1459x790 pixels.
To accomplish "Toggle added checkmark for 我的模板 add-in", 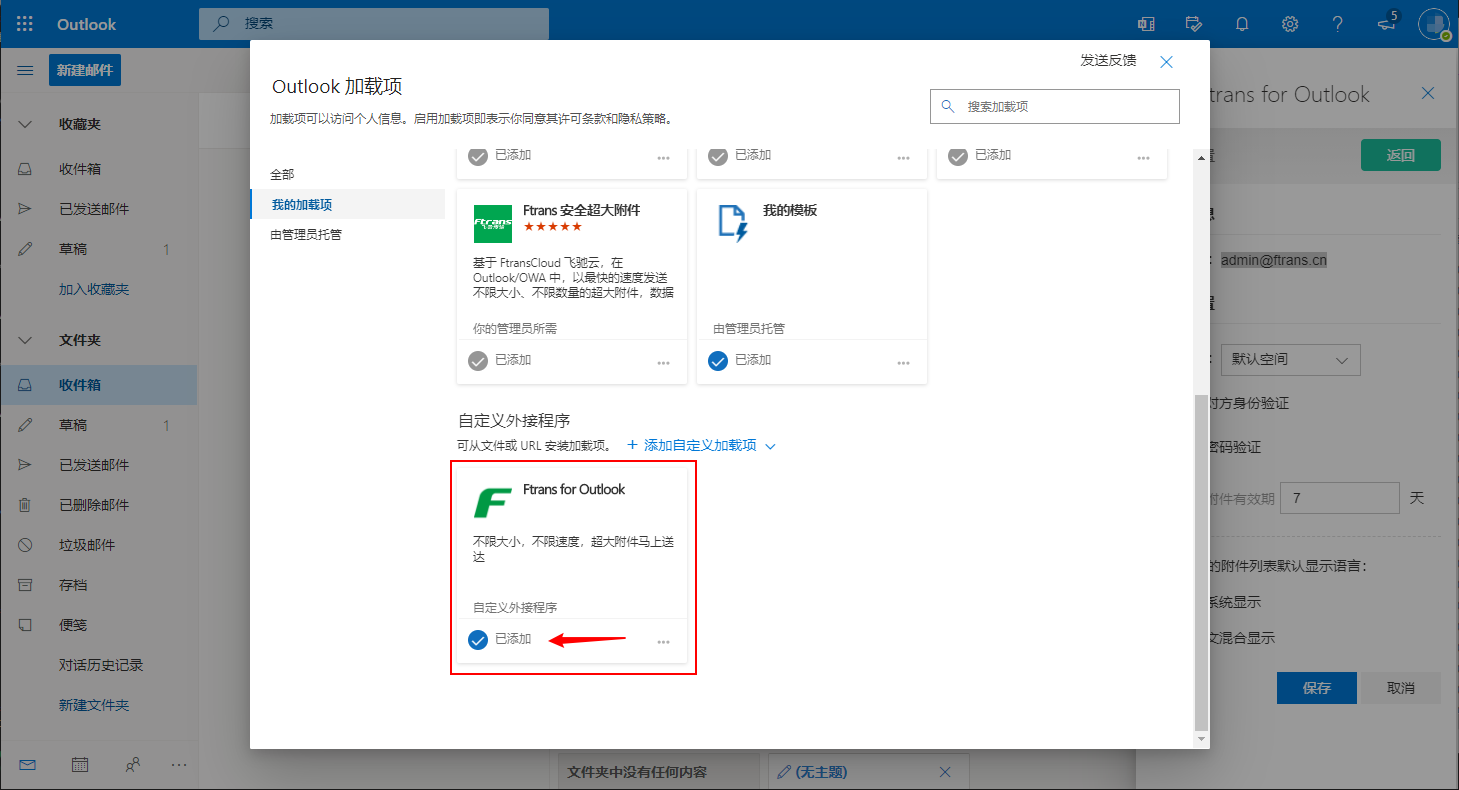I will click(718, 361).
